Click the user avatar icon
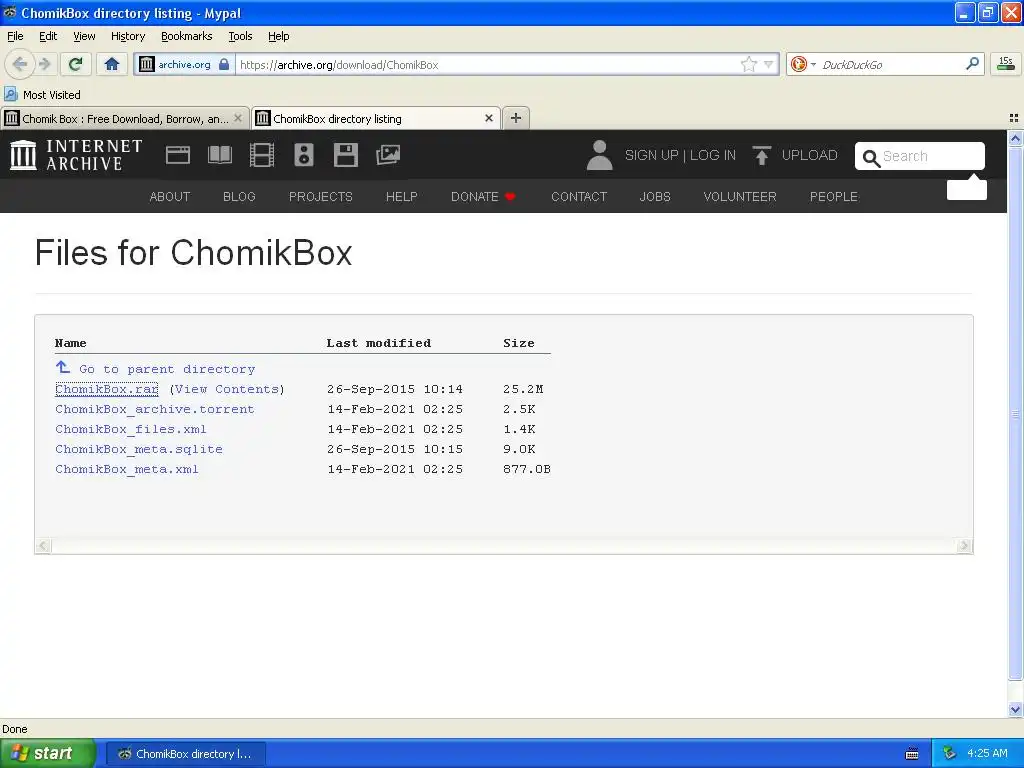Image resolution: width=1024 pixels, height=768 pixels. tap(600, 155)
